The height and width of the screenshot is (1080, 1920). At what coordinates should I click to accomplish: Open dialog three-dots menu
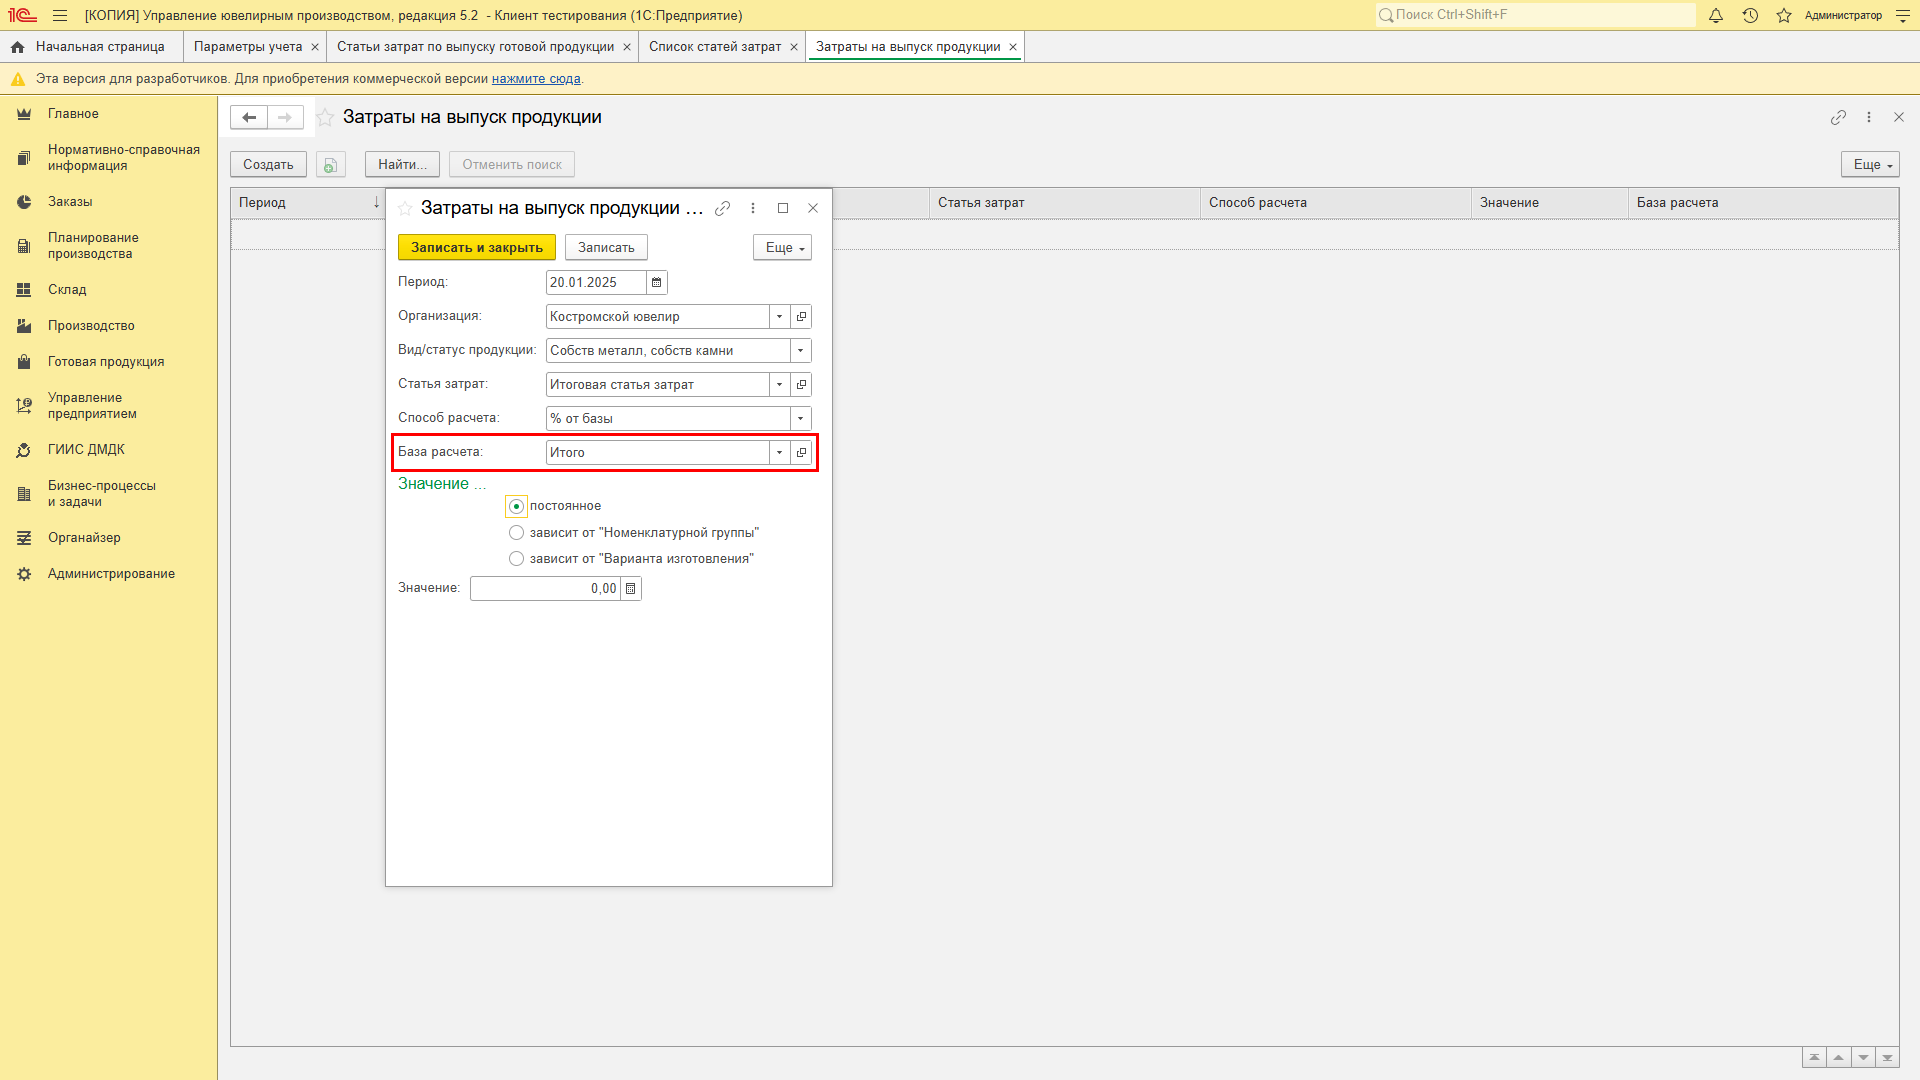pos(753,208)
